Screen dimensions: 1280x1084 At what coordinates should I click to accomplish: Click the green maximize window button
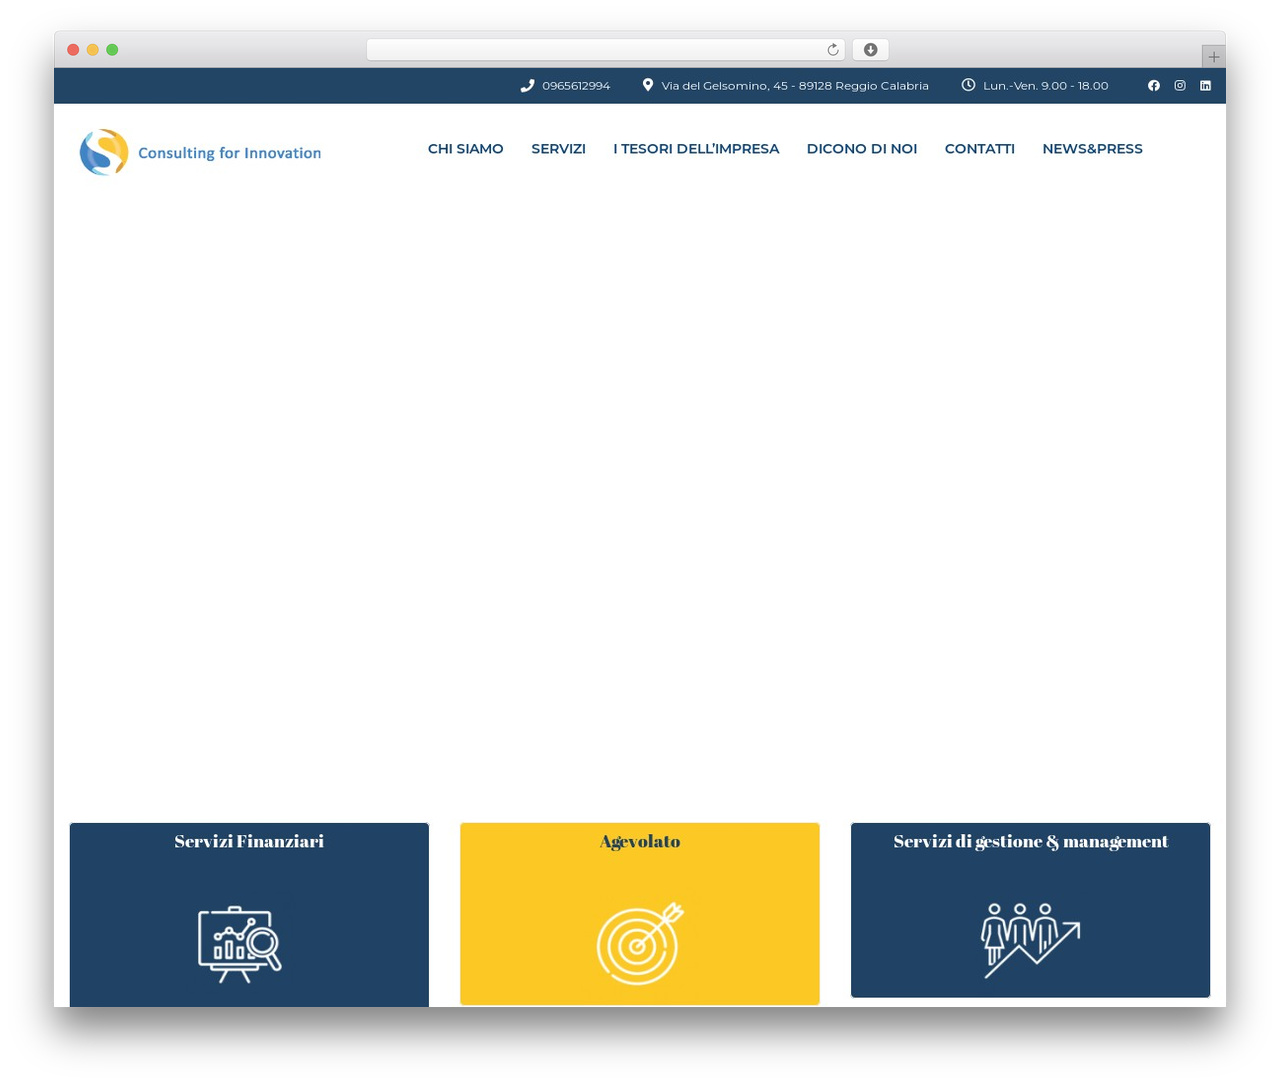[112, 50]
